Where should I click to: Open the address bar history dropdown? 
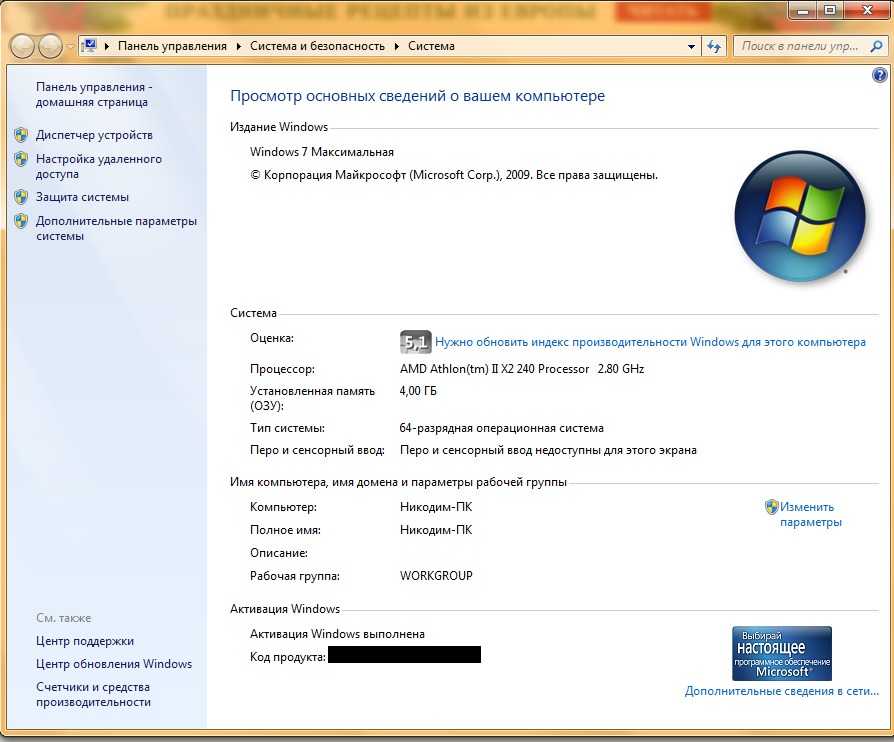691,46
